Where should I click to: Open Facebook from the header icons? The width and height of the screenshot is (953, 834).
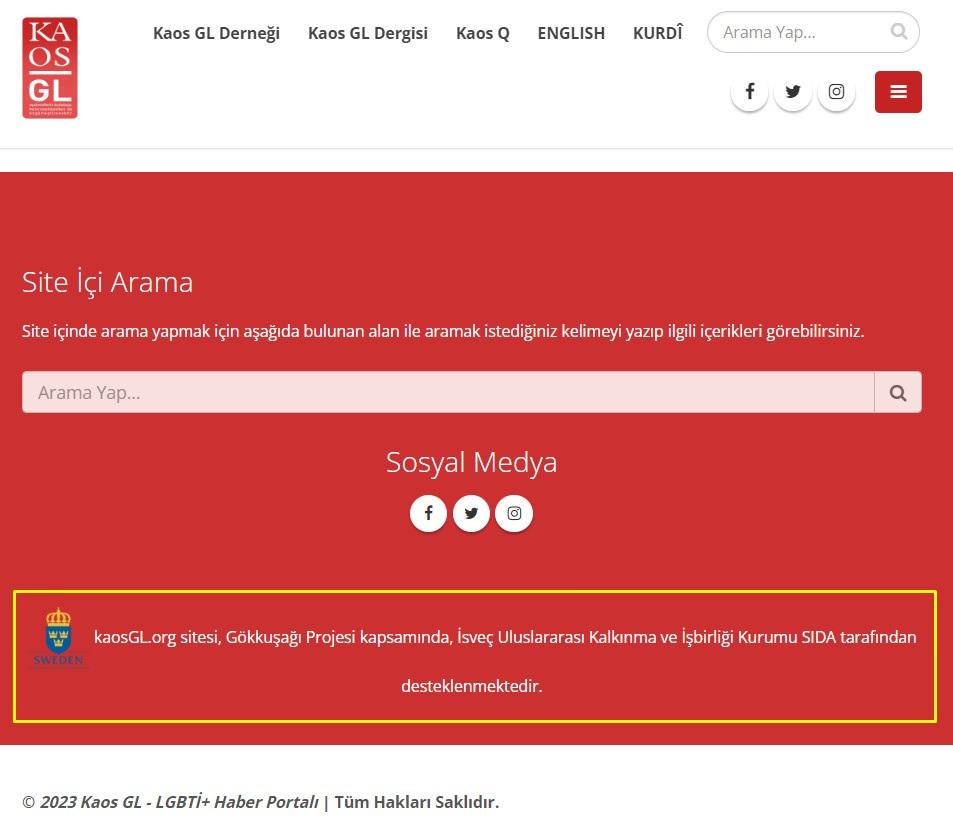tap(749, 92)
